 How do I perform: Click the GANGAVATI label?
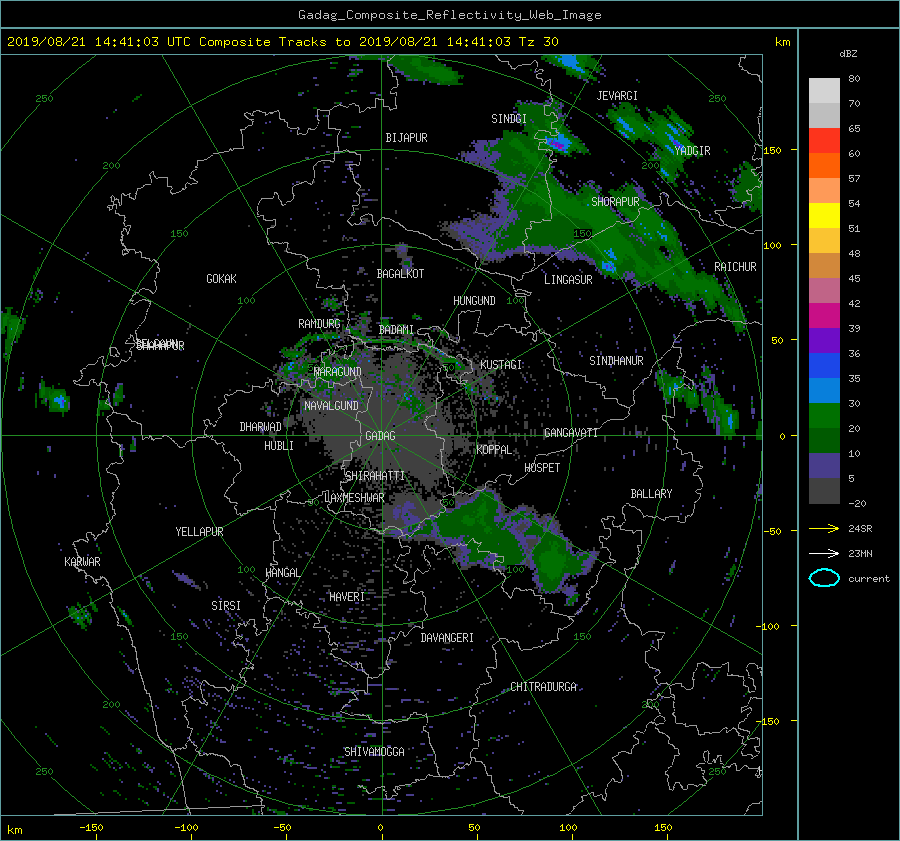[x=571, y=432]
